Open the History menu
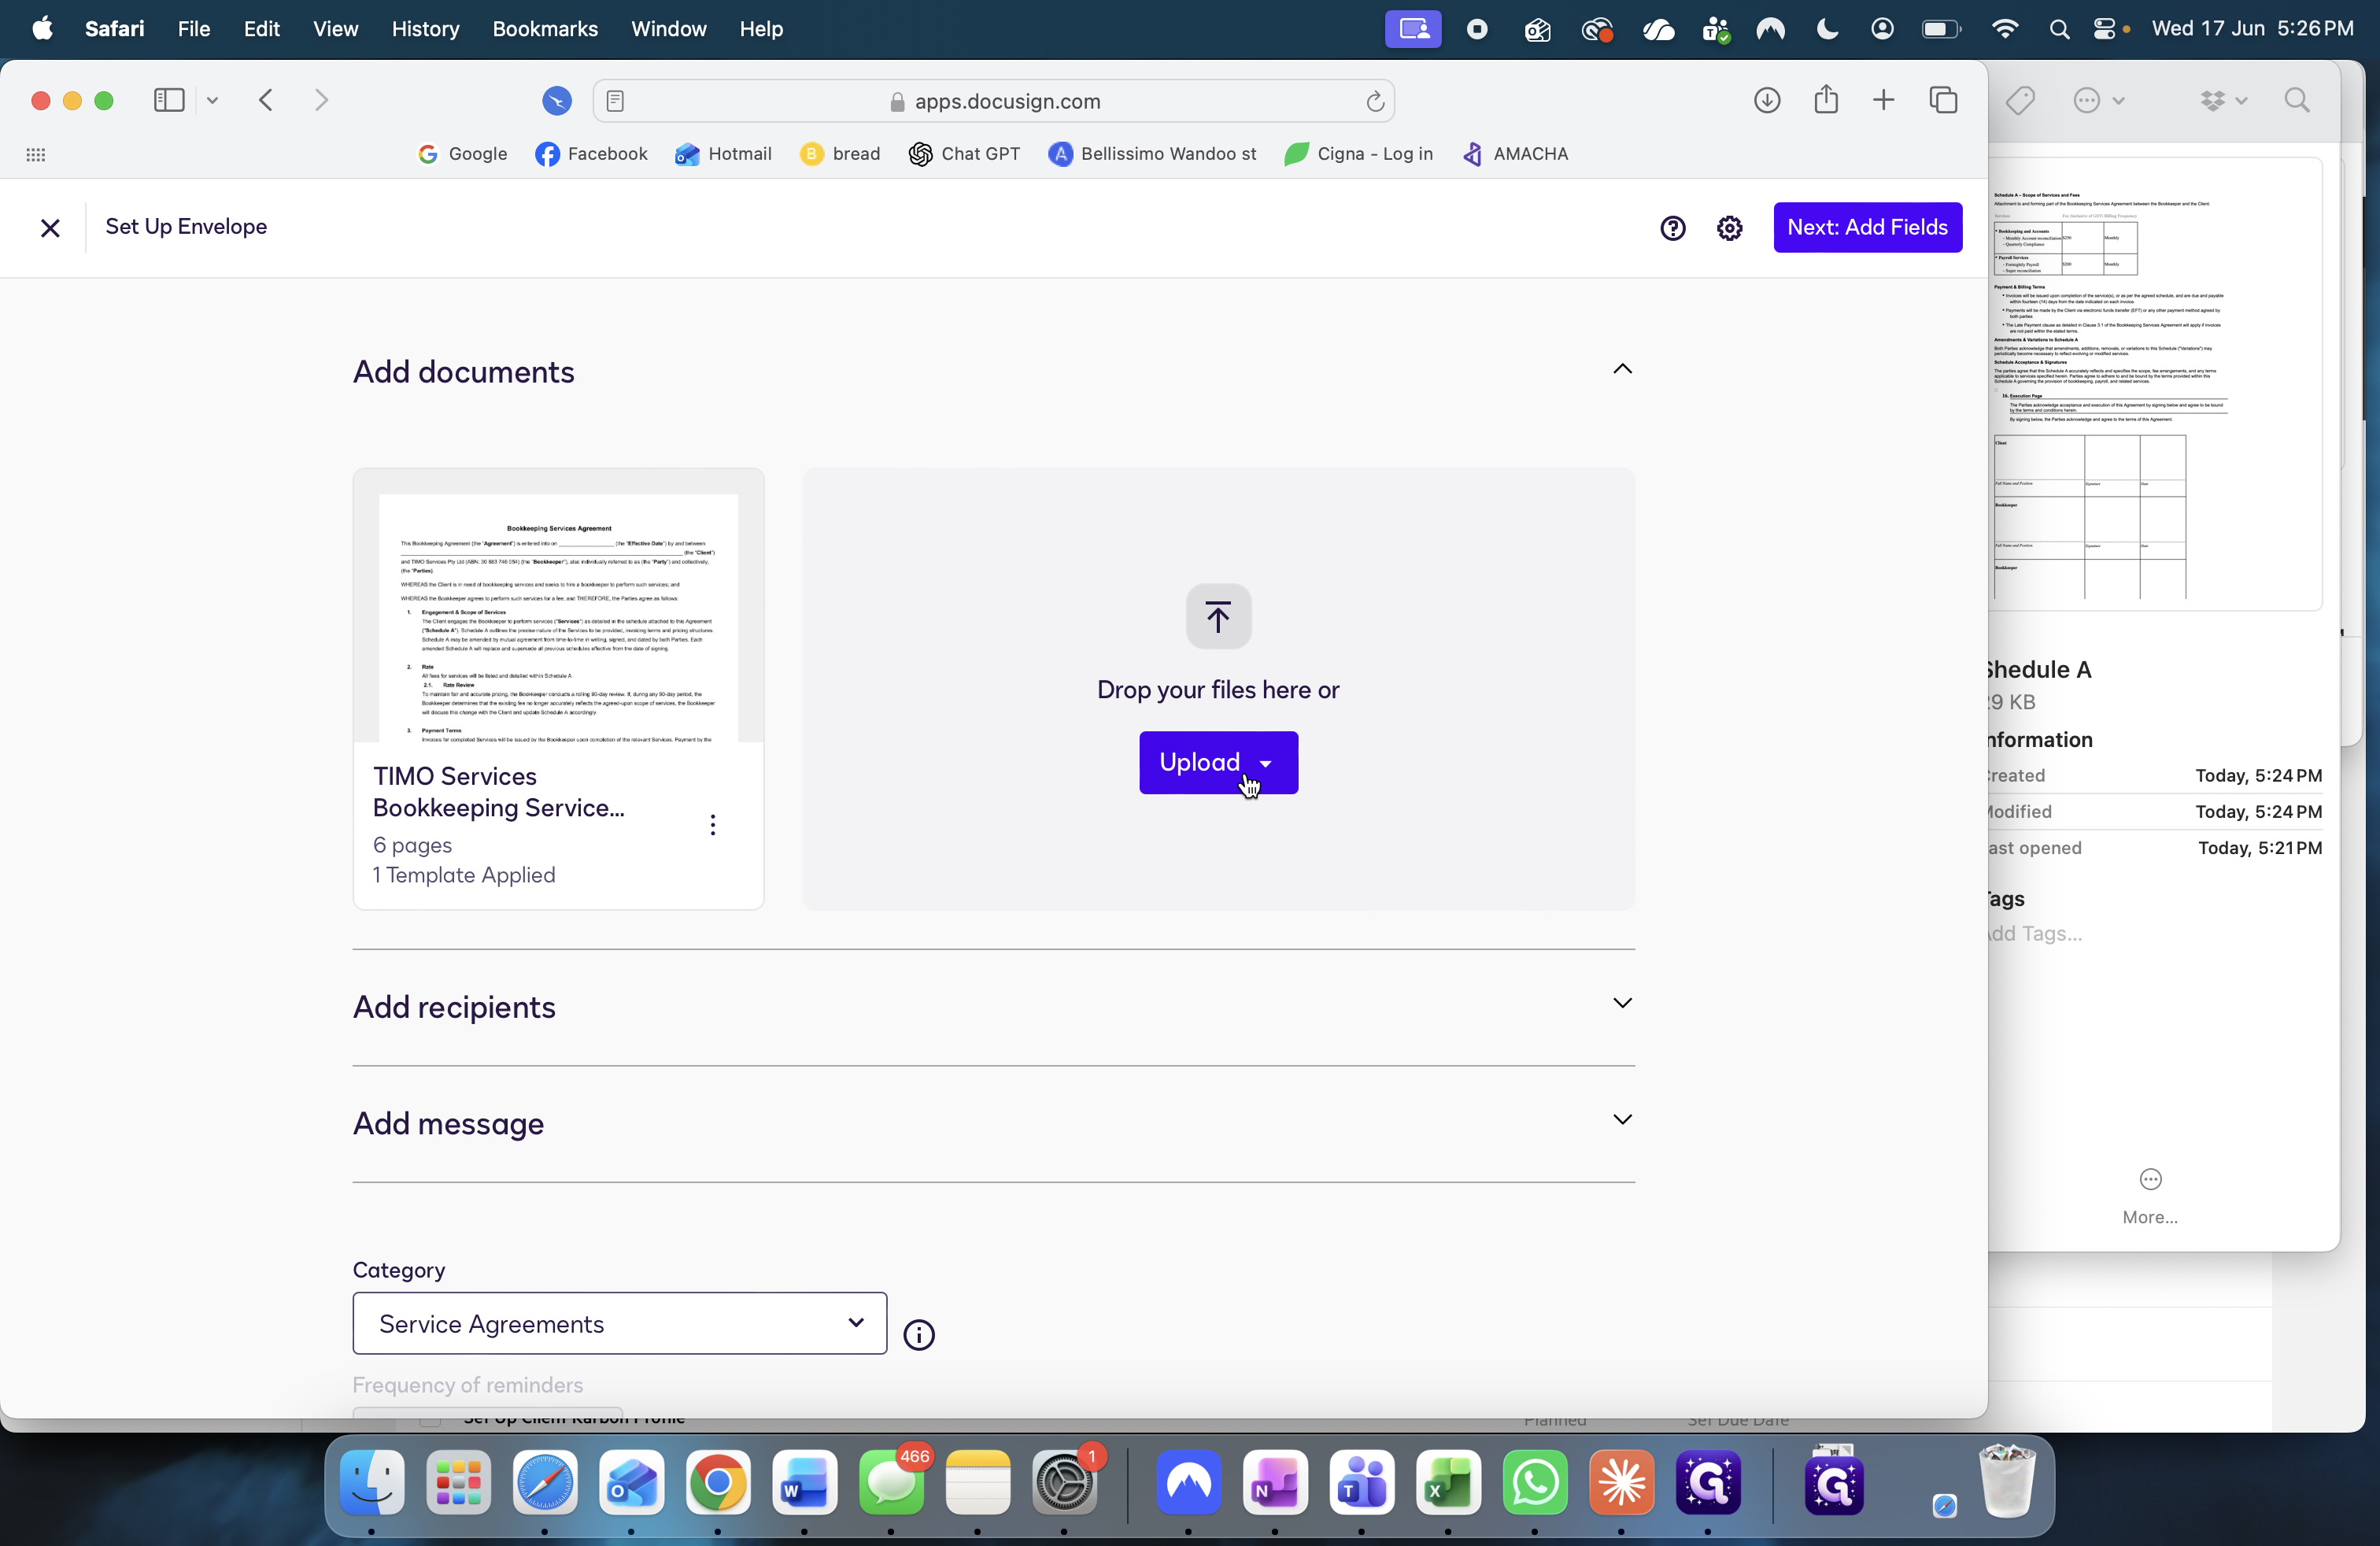This screenshot has width=2380, height=1546. pyautogui.click(x=425, y=29)
